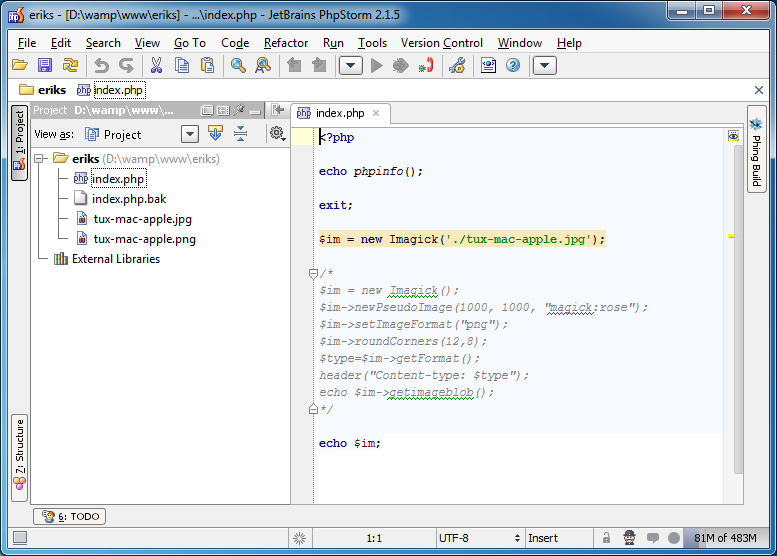Screen dimensions: 777x556
Task: Open the Tools menu
Action: pyautogui.click(x=372, y=43)
